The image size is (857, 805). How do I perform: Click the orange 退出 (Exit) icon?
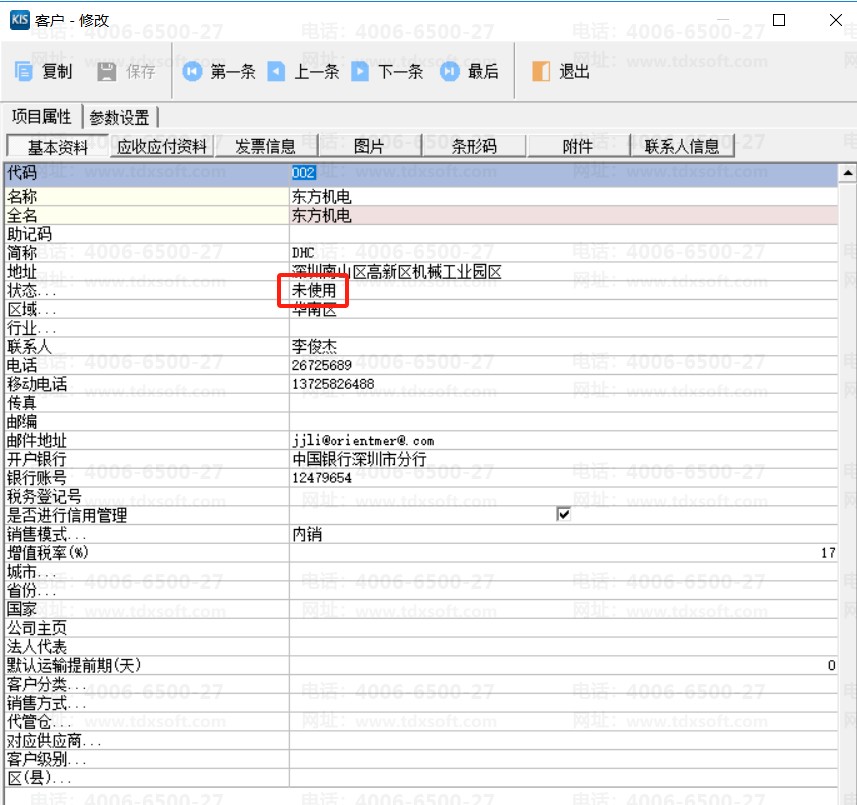click(x=539, y=71)
